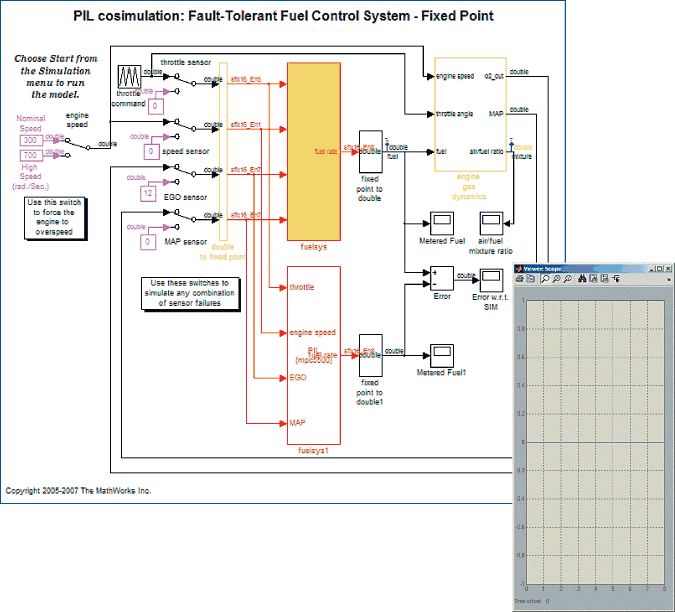
Task: Click Save current axes settings icon
Action: click(x=593, y=279)
